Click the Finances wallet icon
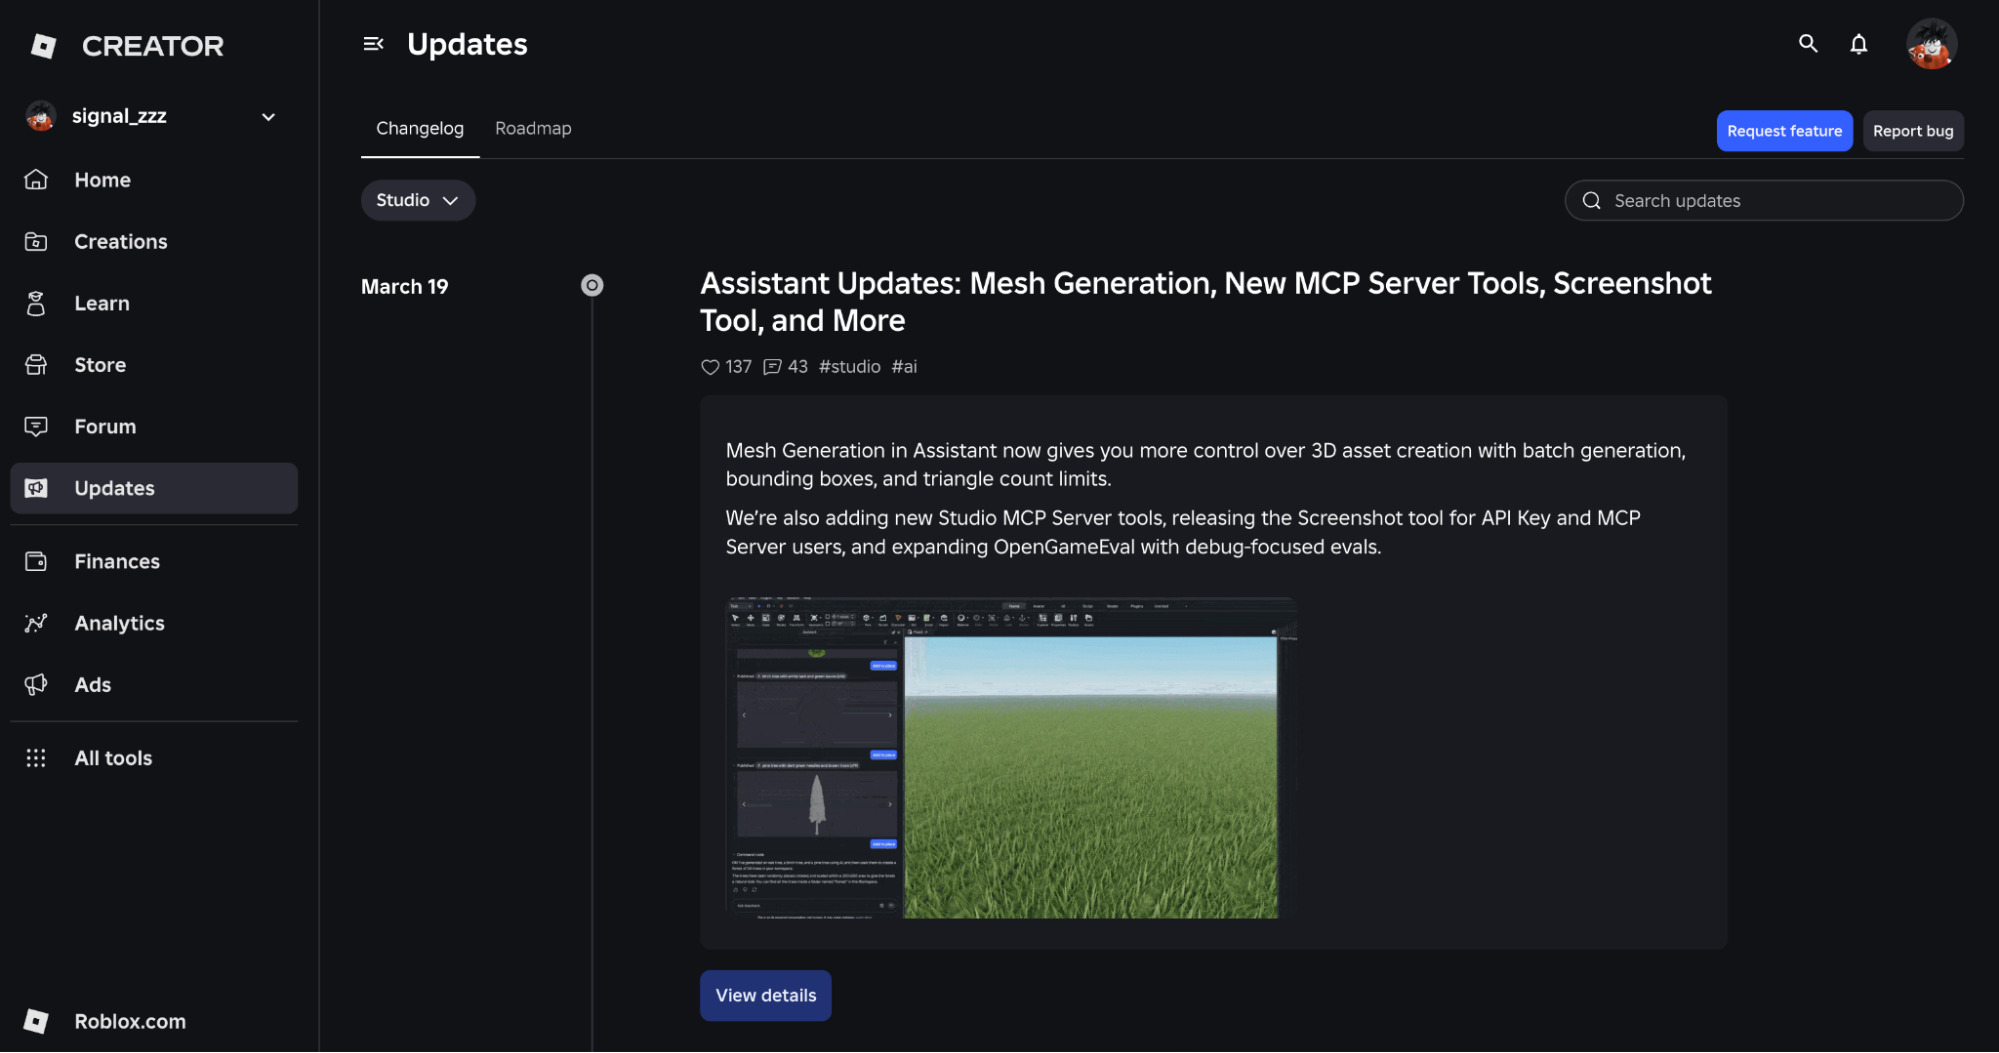This screenshot has height=1053, width=1999. (36, 562)
